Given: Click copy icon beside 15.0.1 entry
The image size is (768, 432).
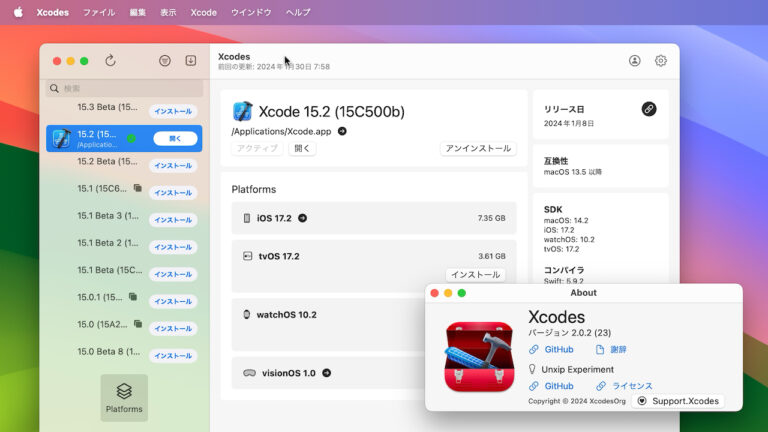Looking at the screenshot, I should [133, 296].
